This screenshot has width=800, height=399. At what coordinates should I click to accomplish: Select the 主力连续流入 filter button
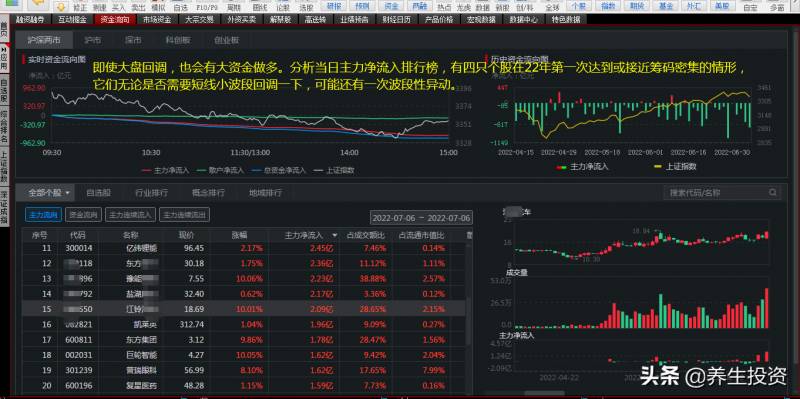131,215
